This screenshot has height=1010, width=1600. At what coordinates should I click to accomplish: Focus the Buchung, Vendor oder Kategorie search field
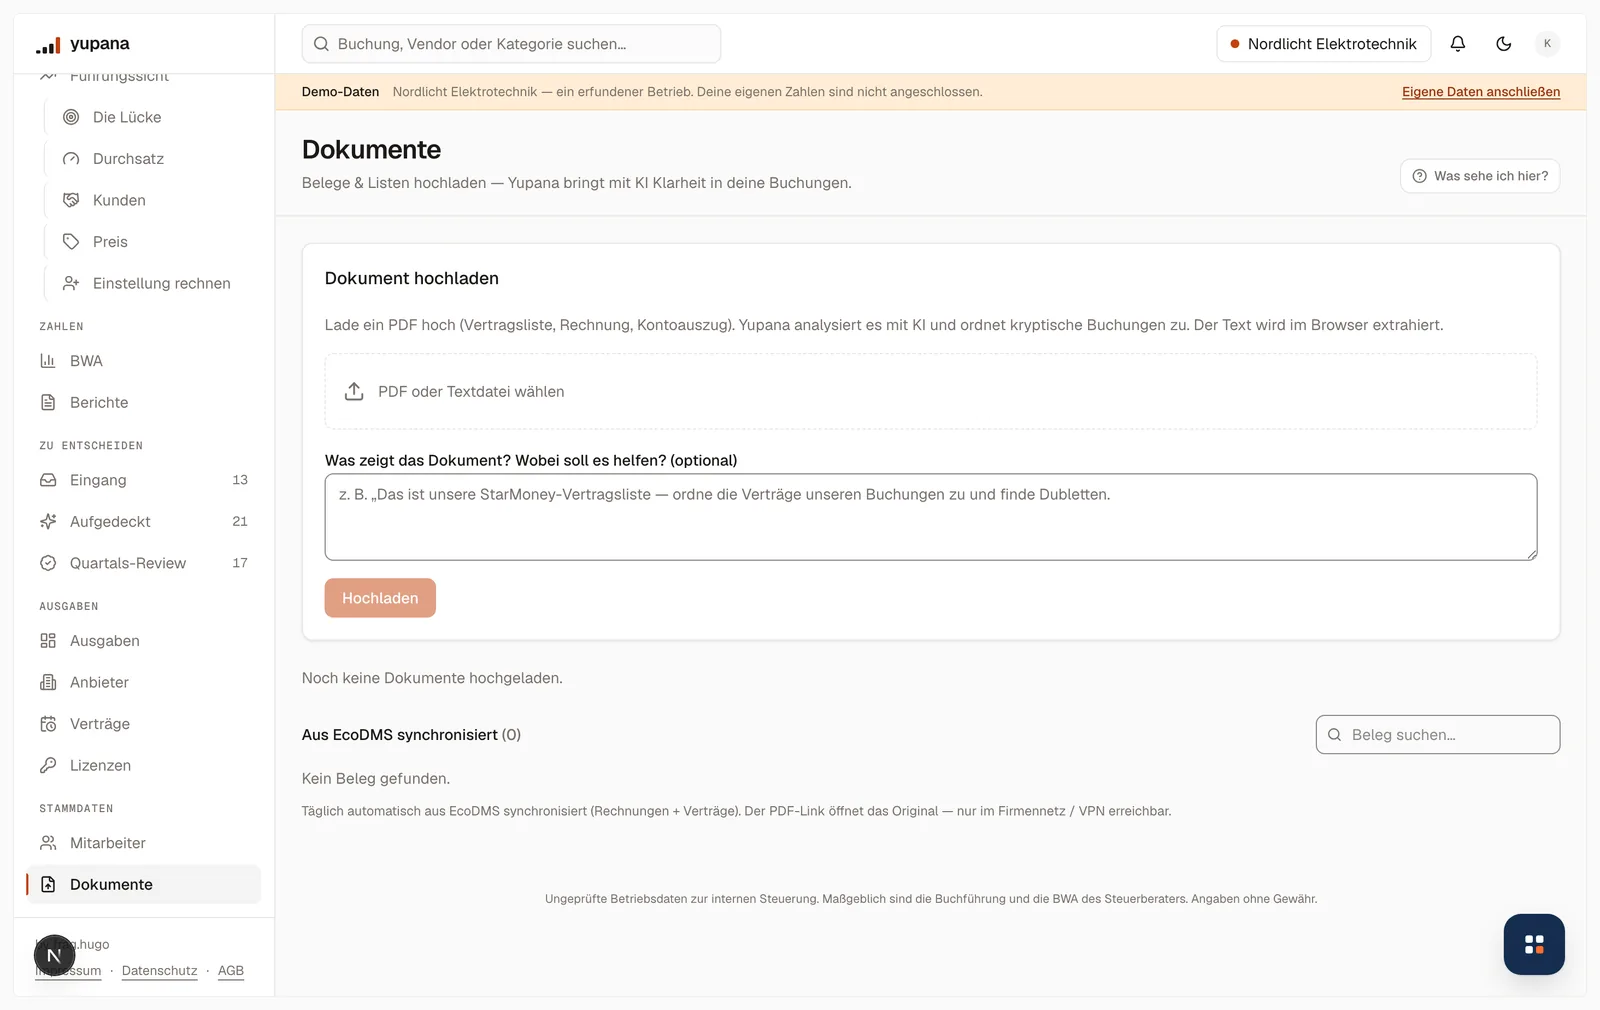coord(511,44)
